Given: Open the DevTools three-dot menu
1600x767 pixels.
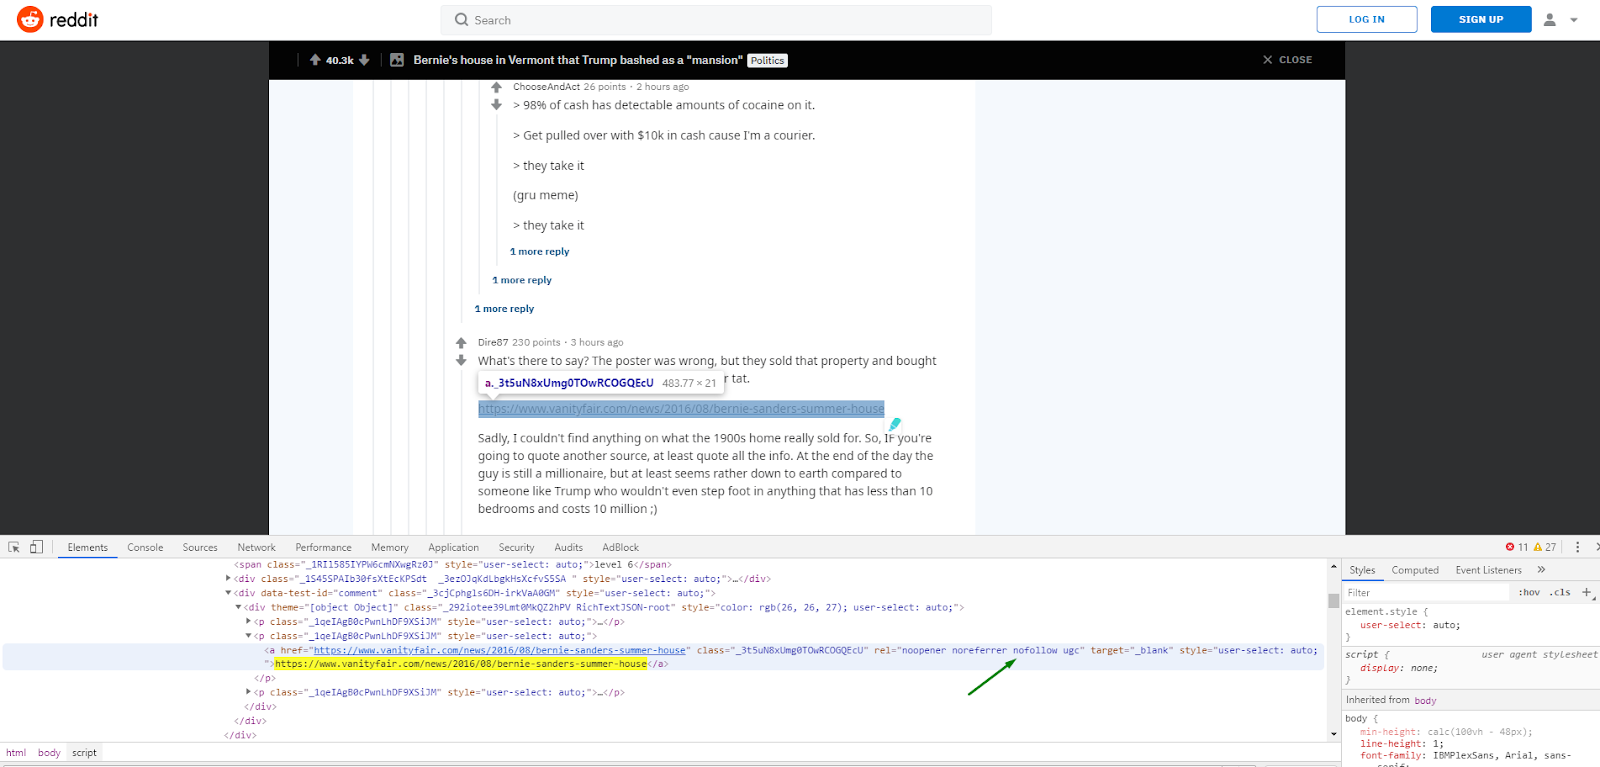Looking at the screenshot, I should (1578, 547).
